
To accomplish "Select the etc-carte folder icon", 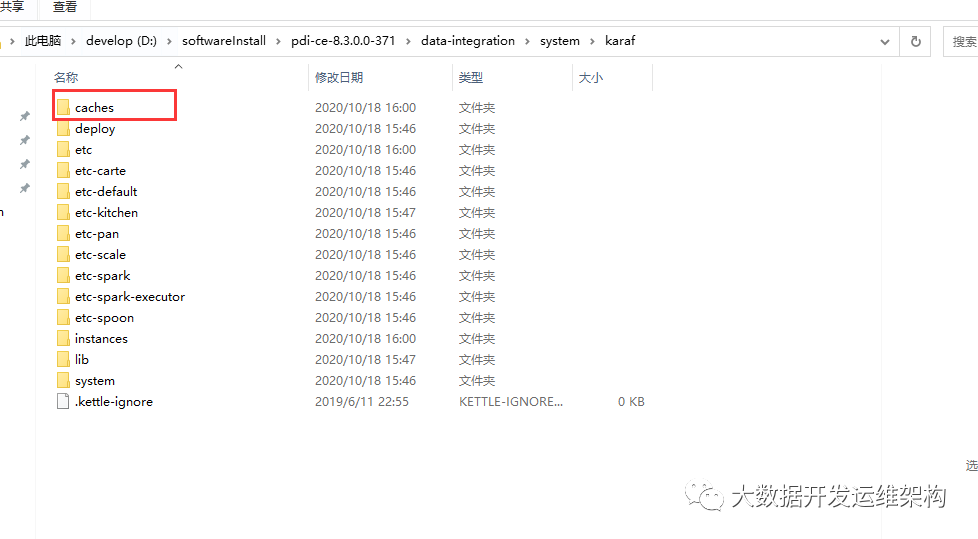I will (63, 170).
